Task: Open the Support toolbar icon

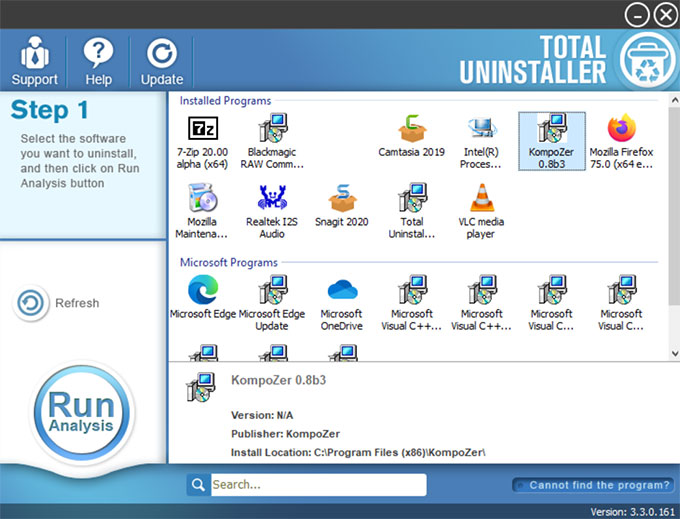Action: [x=34, y=61]
